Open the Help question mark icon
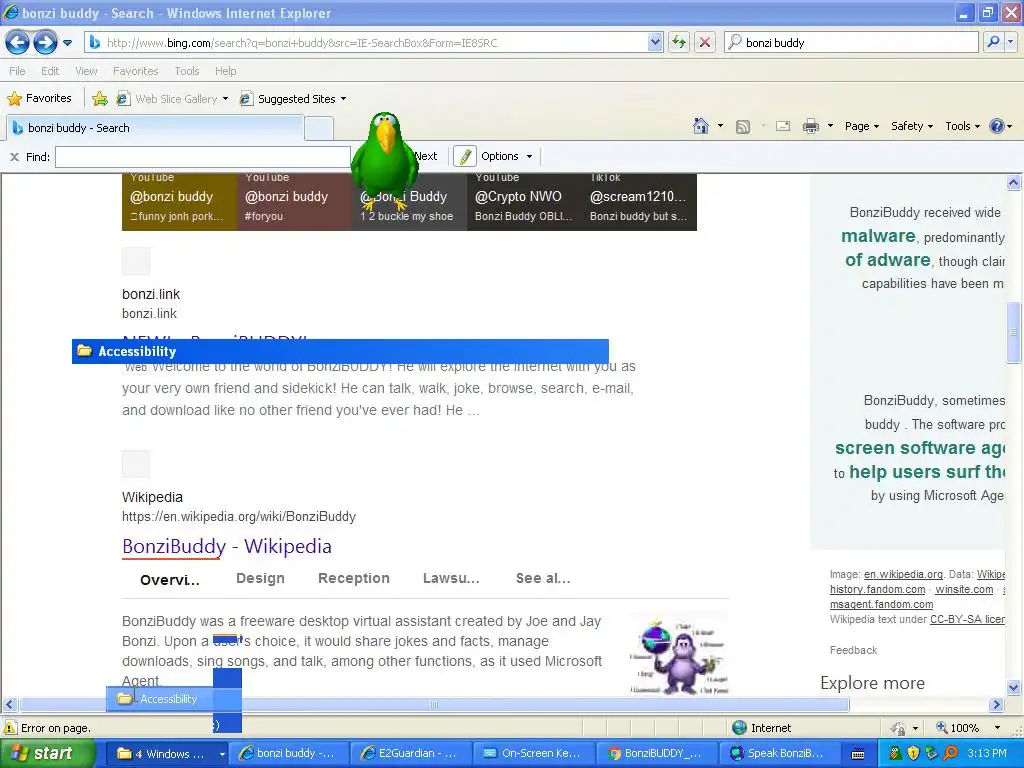This screenshot has width=1024, height=768. point(997,126)
